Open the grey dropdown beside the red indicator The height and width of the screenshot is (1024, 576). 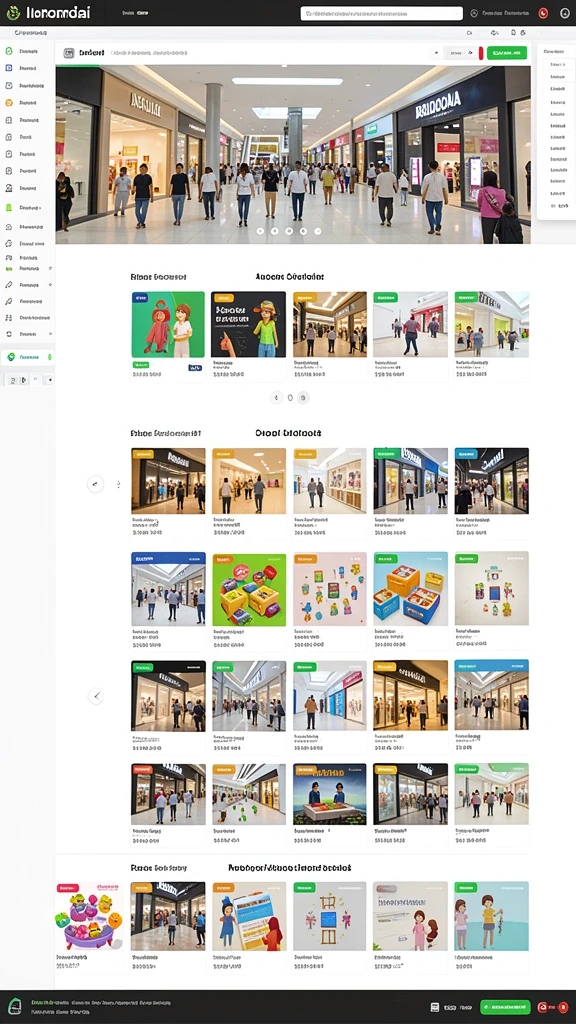tap(460, 53)
